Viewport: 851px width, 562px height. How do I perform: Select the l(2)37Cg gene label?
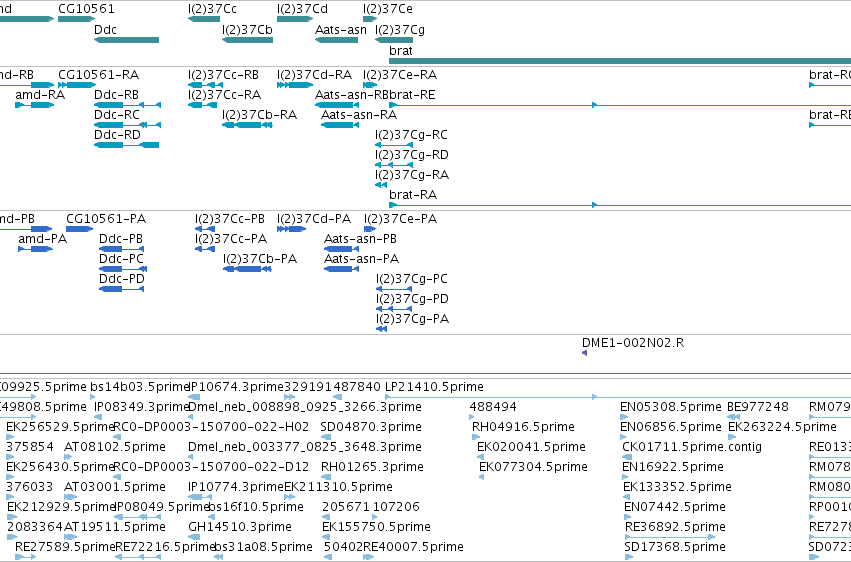tap(400, 29)
